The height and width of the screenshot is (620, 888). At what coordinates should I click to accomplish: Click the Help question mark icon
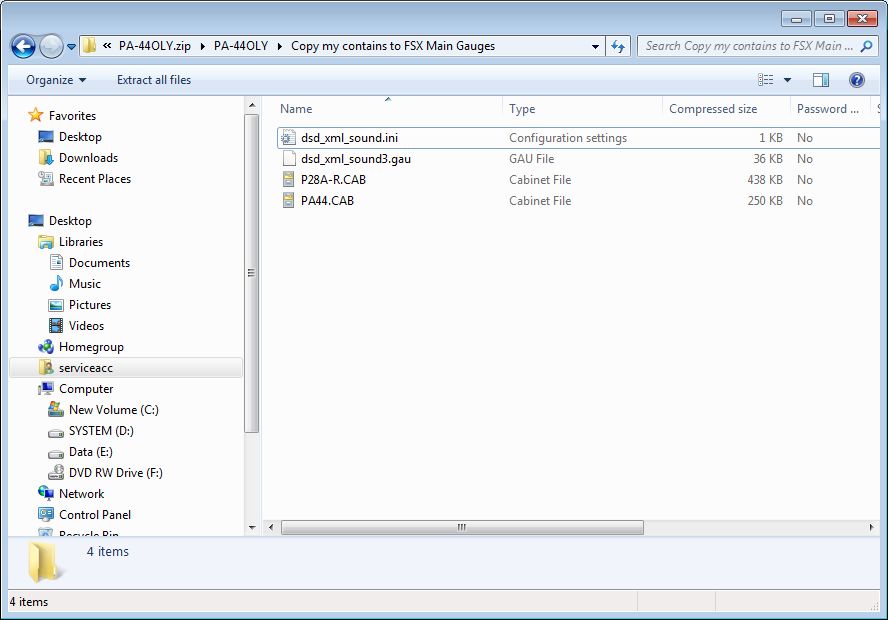[x=856, y=80]
